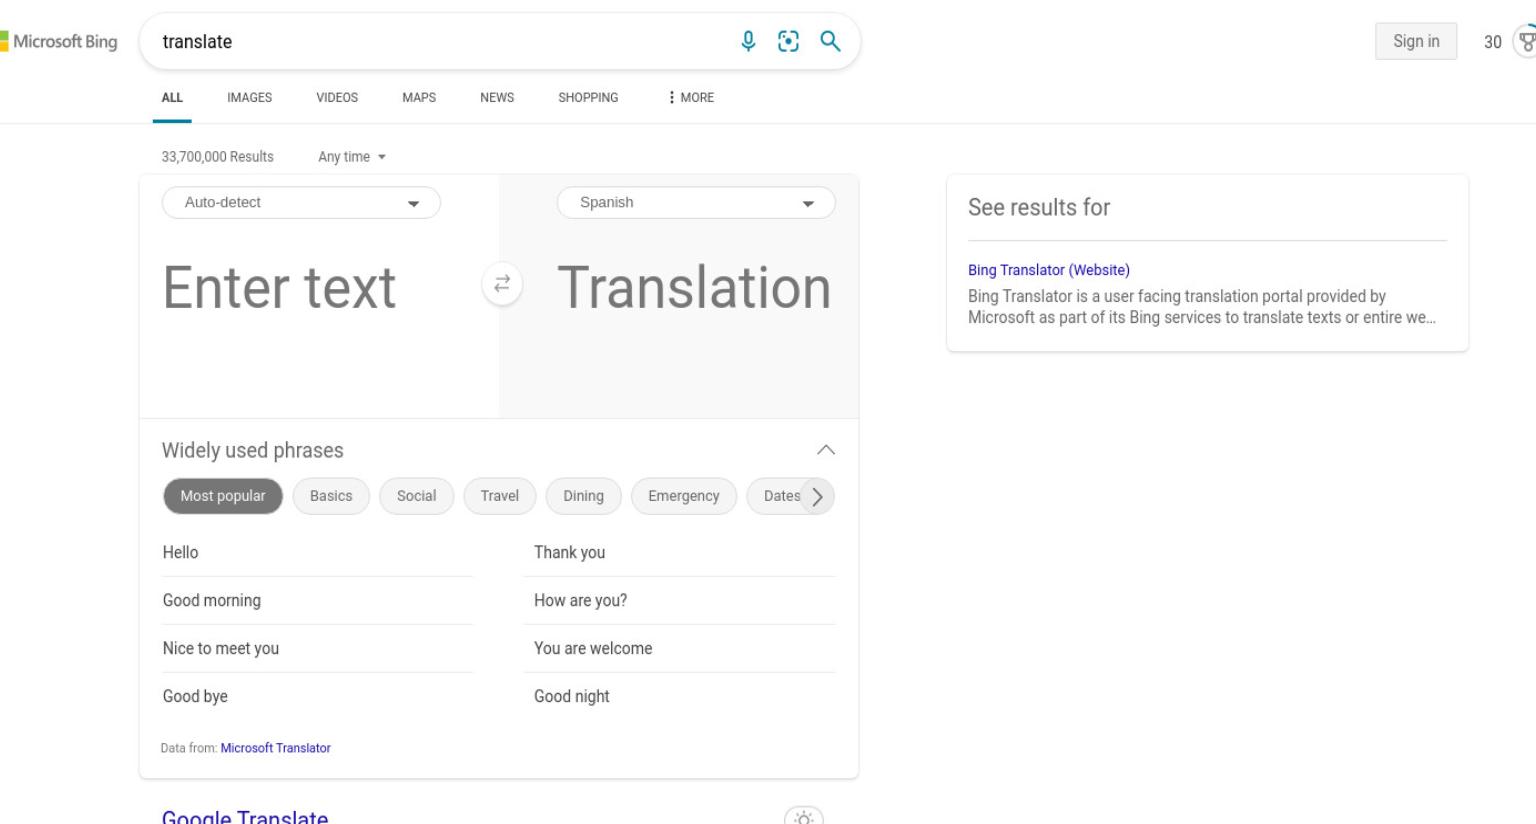Go to the NEWS tab
This screenshot has width=1536, height=824.
[497, 98]
